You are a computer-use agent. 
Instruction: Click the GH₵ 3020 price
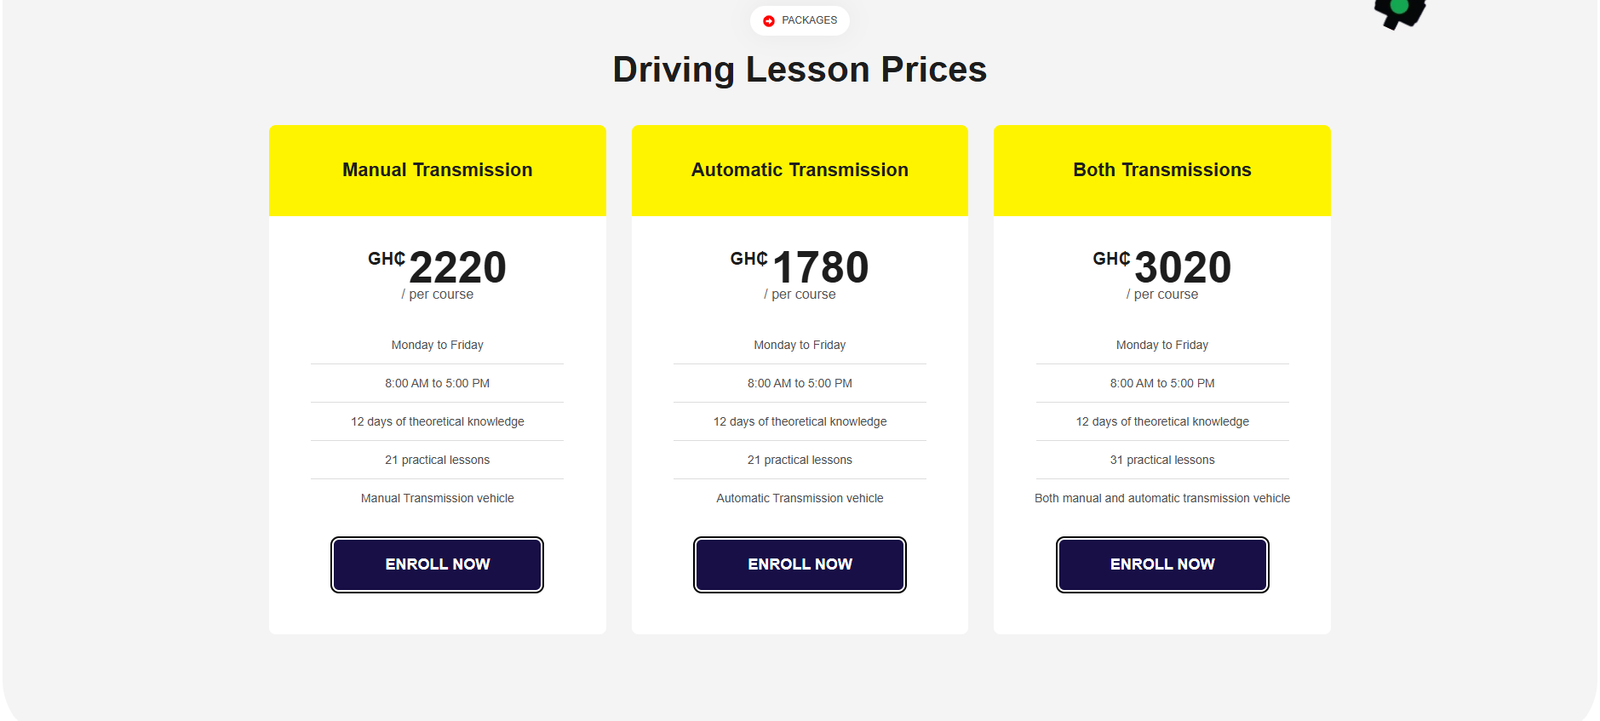pyautogui.click(x=1181, y=267)
